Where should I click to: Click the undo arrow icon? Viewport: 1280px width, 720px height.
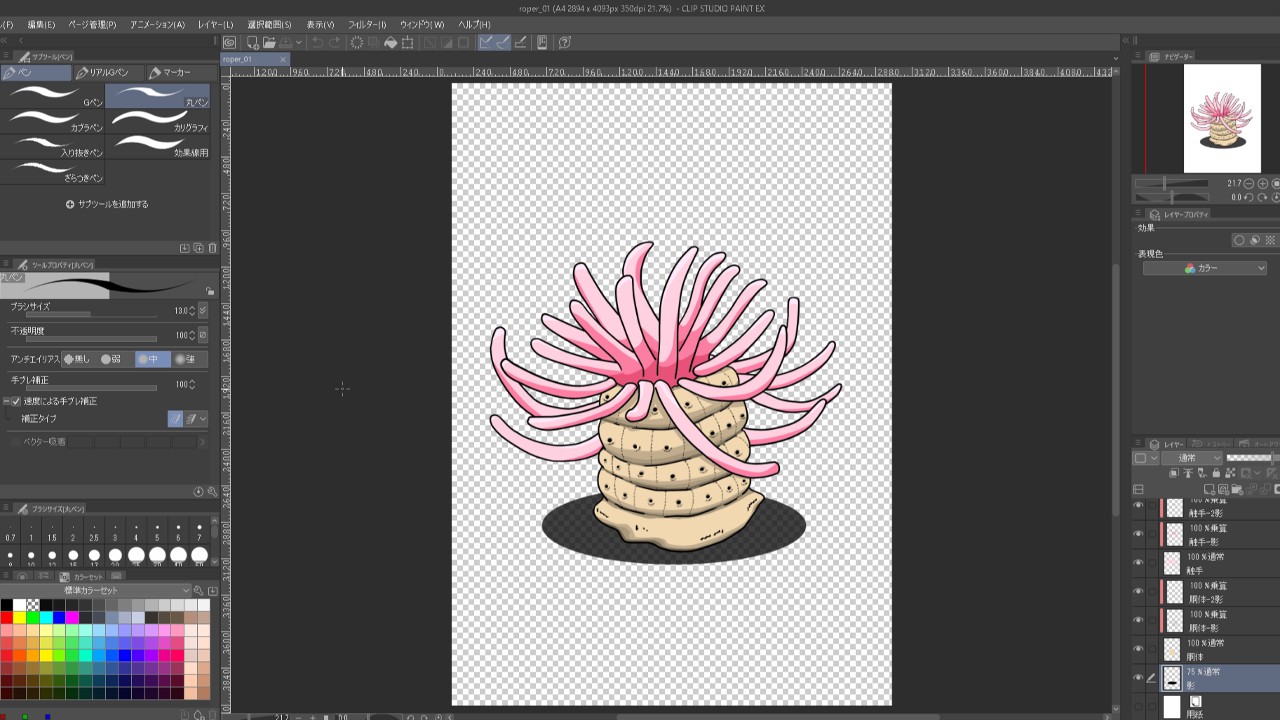click(x=317, y=43)
